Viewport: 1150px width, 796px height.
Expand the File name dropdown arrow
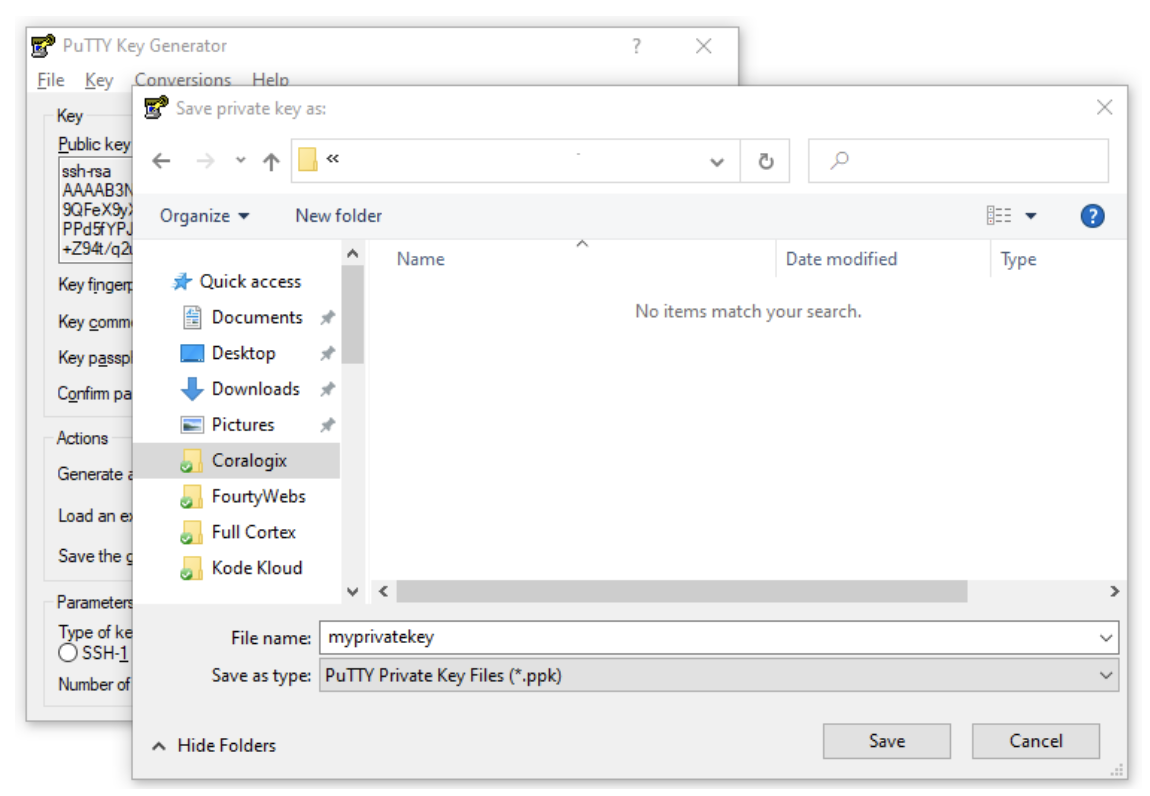pyautogui.click(x=1106, y=638)
